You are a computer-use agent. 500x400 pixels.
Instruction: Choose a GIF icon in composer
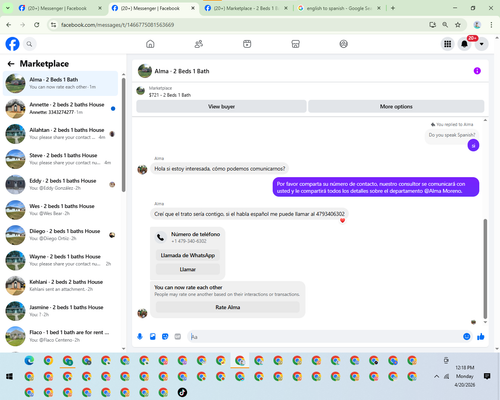click(178, 337)
